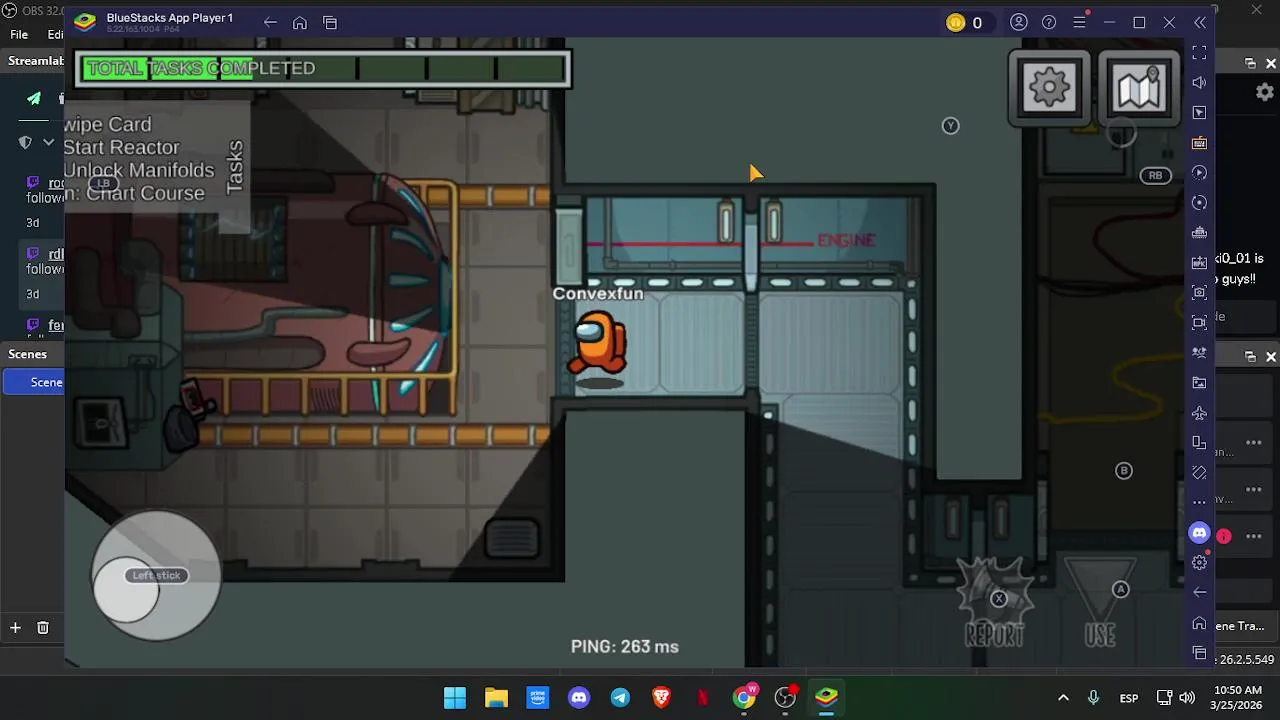
Task: Open BlueStacks recent apps from title bar
Action: 330,22
